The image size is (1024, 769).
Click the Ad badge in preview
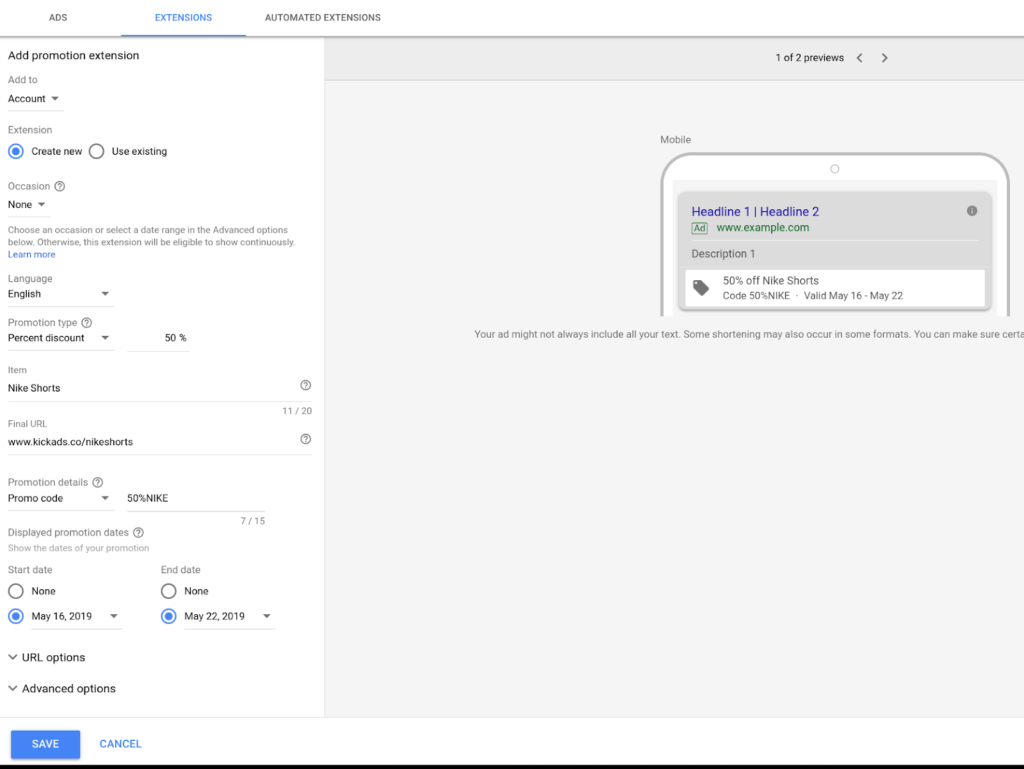[x=699, y=228]
